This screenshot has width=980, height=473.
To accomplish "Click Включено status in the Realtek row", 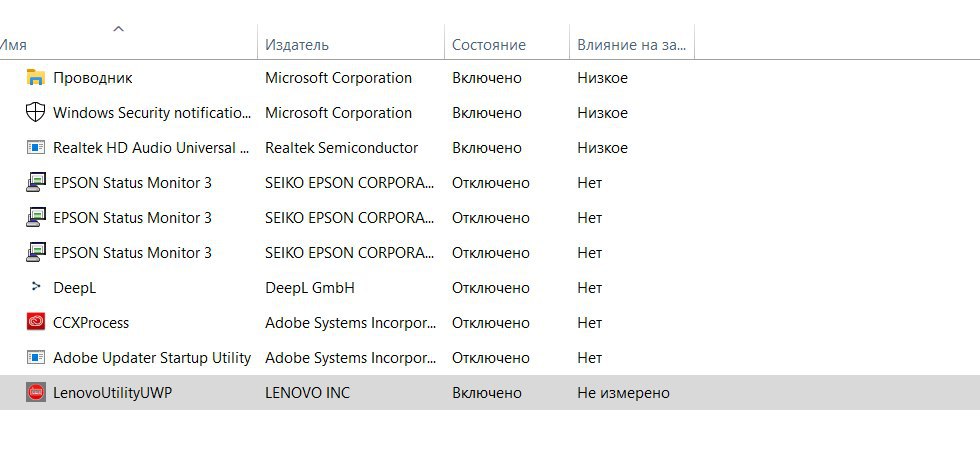I will 487,147.
